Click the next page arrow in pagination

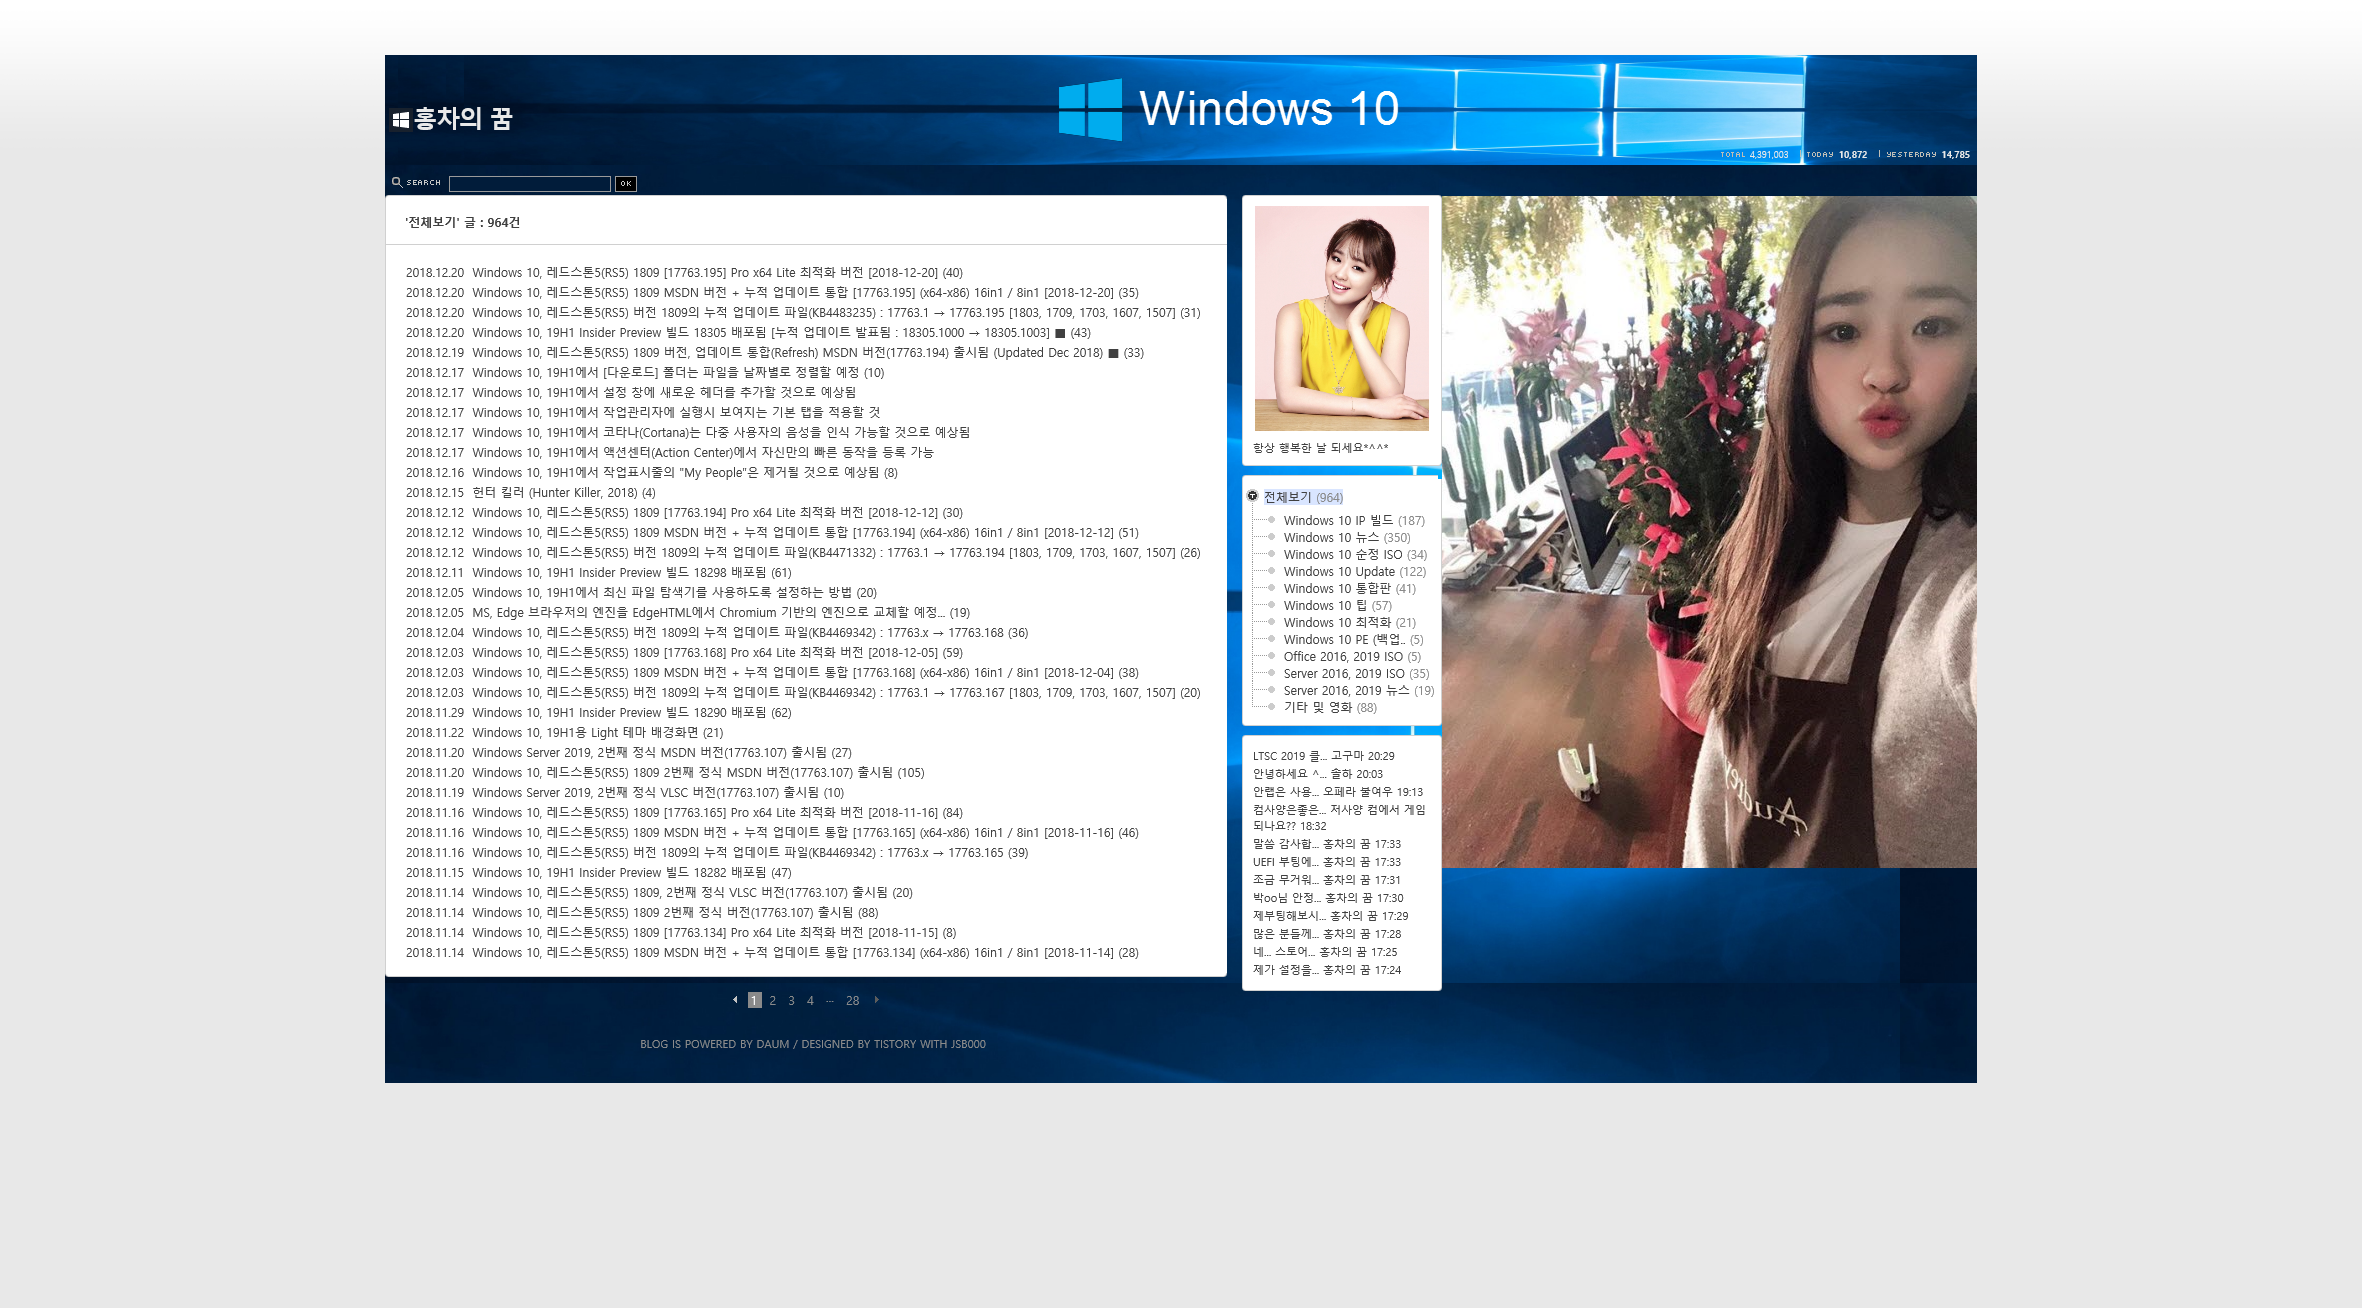(x=877, y=1000)
